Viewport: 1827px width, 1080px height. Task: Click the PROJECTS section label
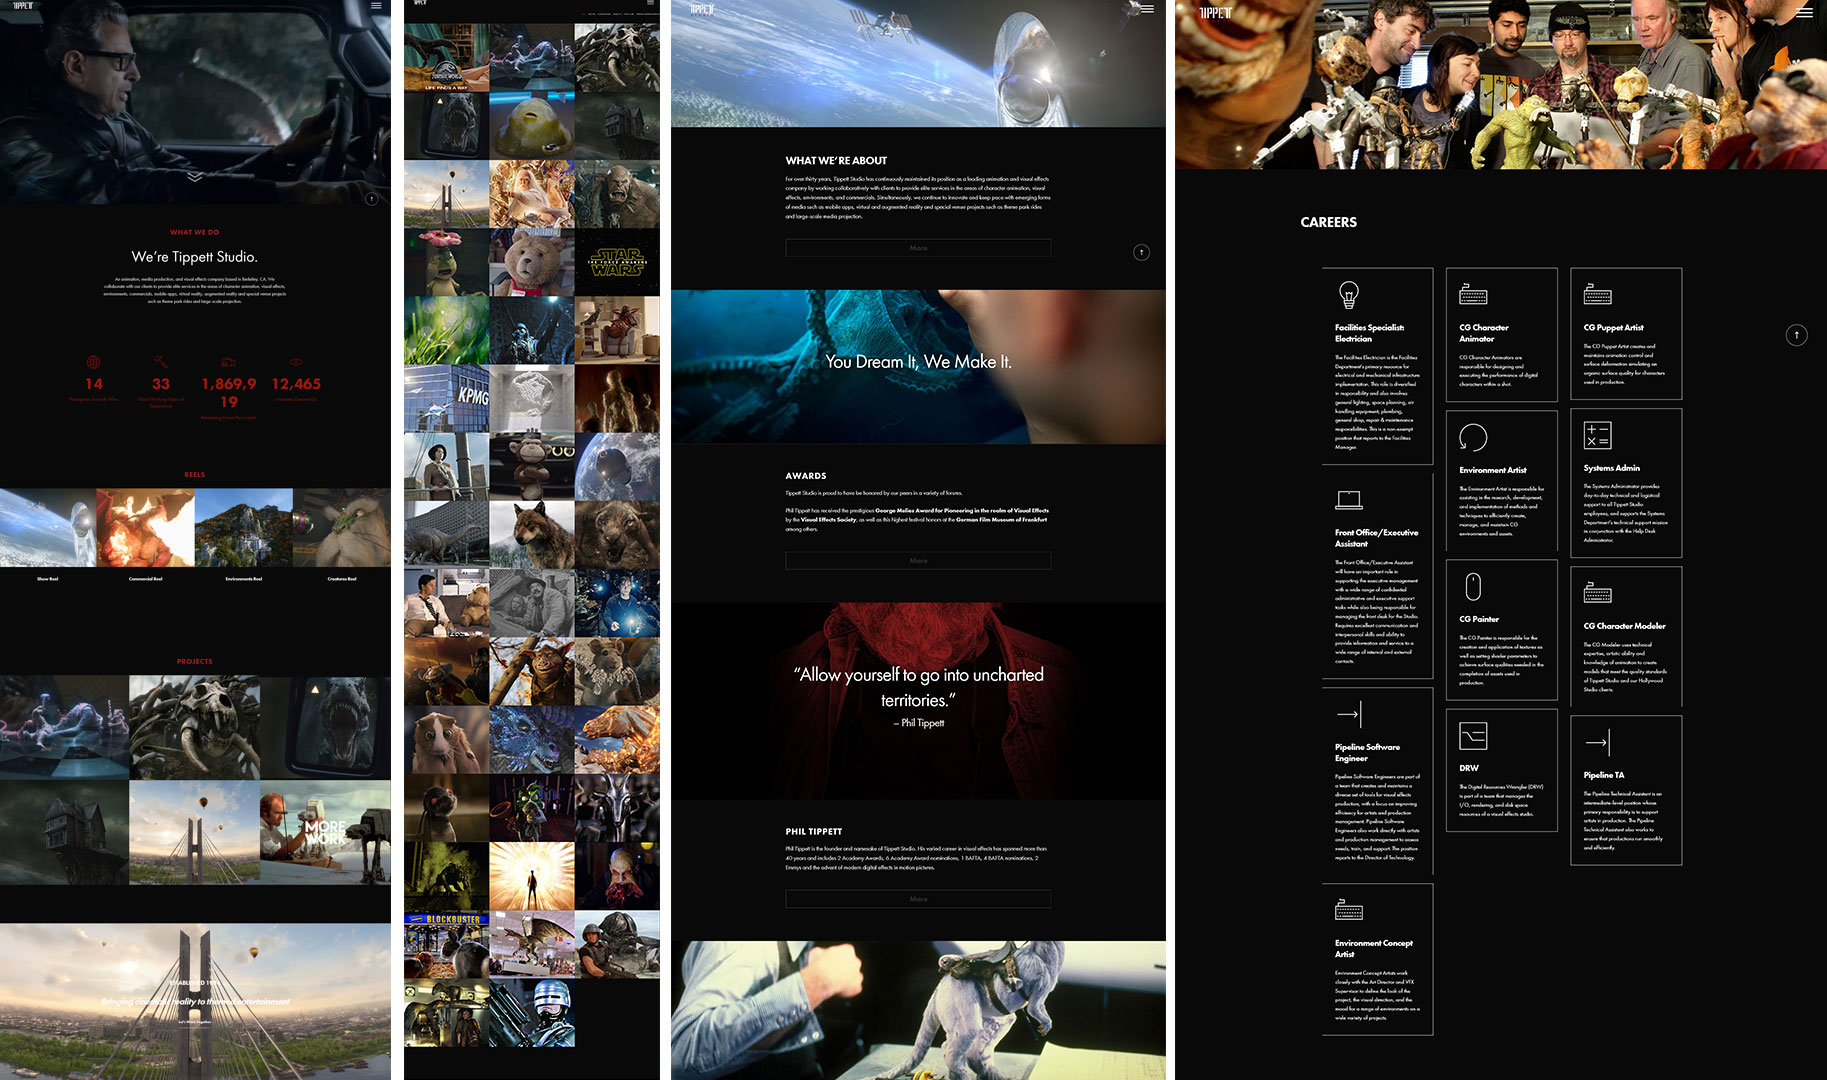195,662
